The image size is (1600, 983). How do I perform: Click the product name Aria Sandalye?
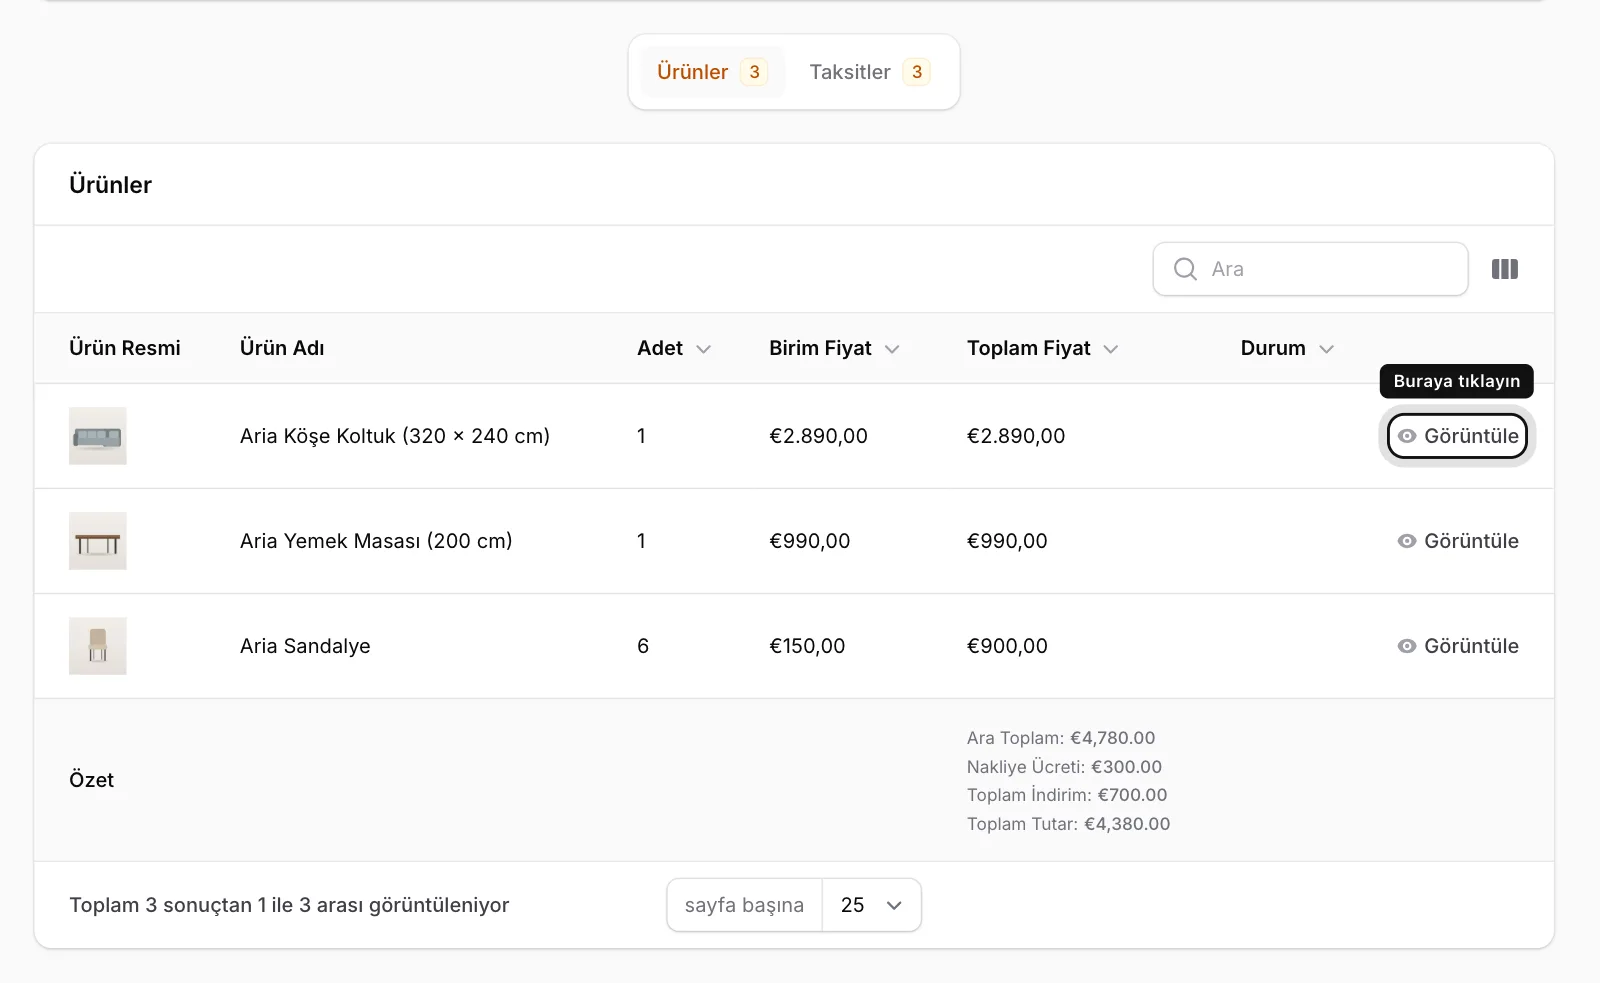click(305, 646)
